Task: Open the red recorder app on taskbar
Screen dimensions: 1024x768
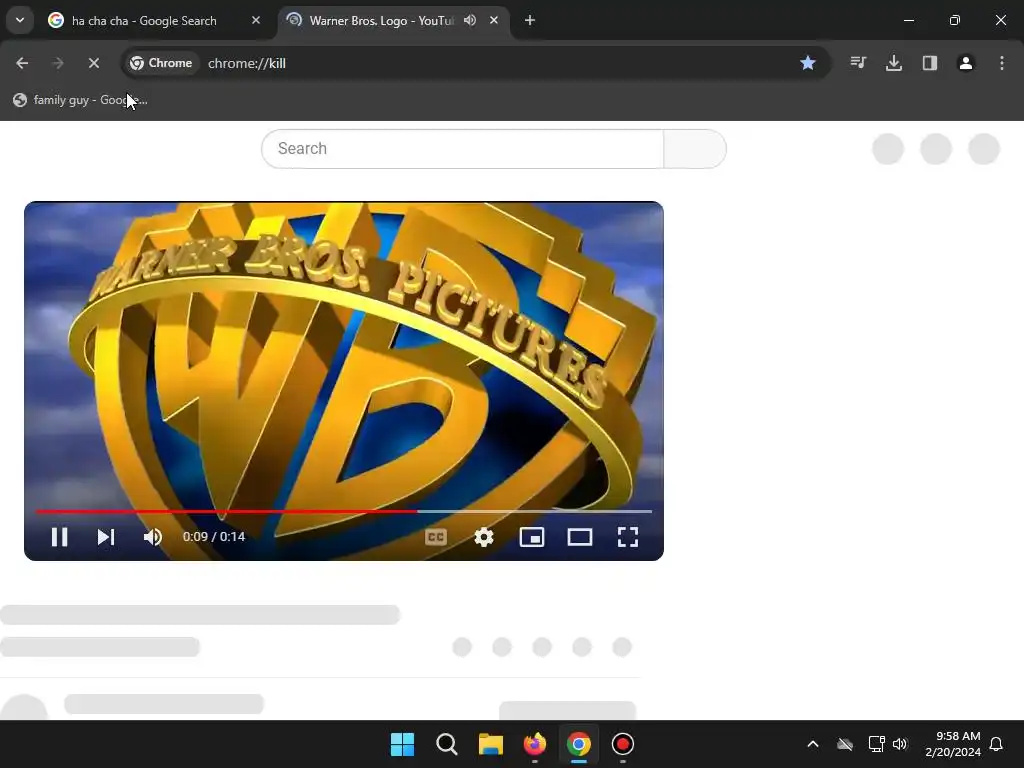Action: coord(622,744)
